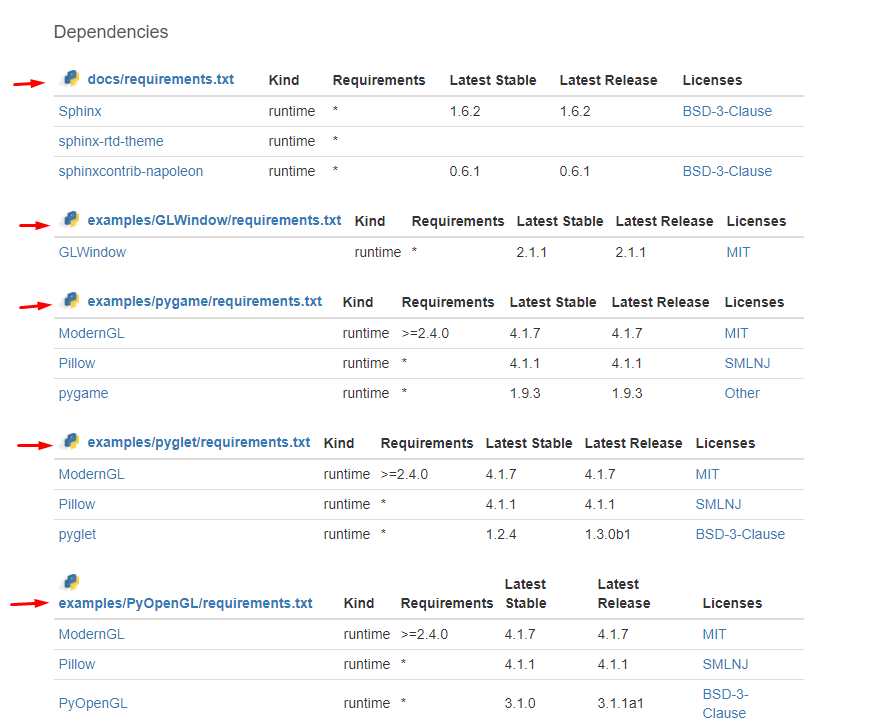Open the sphinxcontrib-napoleon package link

tap(131, 171)
